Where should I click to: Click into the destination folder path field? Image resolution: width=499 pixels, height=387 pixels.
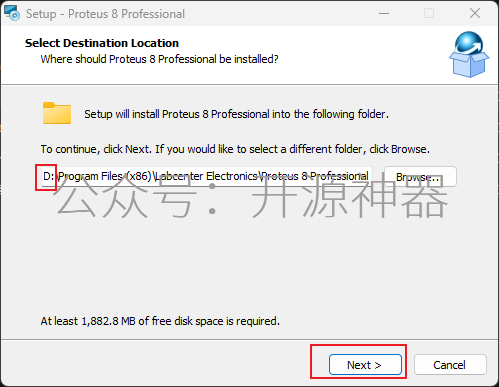(x=206, y=176)
